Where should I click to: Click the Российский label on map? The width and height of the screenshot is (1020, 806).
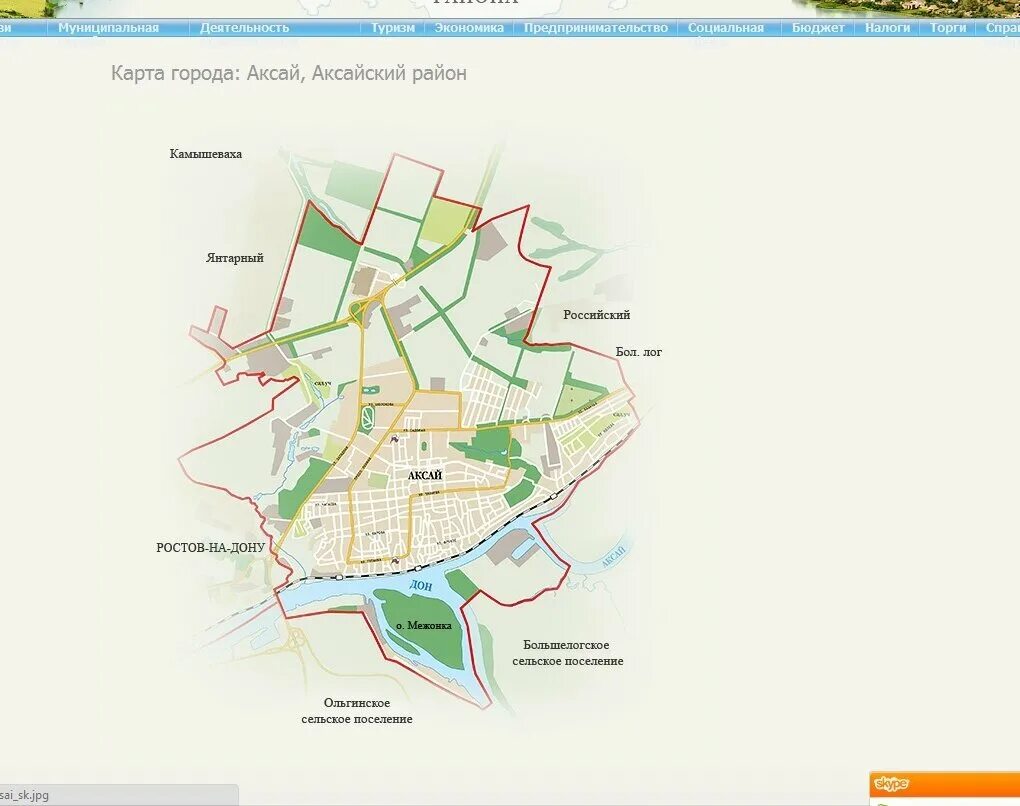pyautogui.click(x=597, y=315)
